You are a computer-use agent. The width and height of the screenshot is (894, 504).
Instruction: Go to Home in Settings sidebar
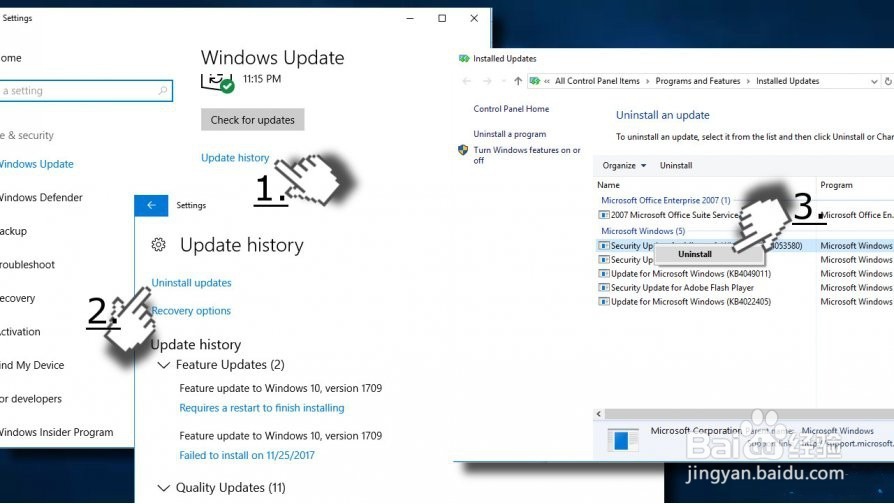tap(11, 58)
